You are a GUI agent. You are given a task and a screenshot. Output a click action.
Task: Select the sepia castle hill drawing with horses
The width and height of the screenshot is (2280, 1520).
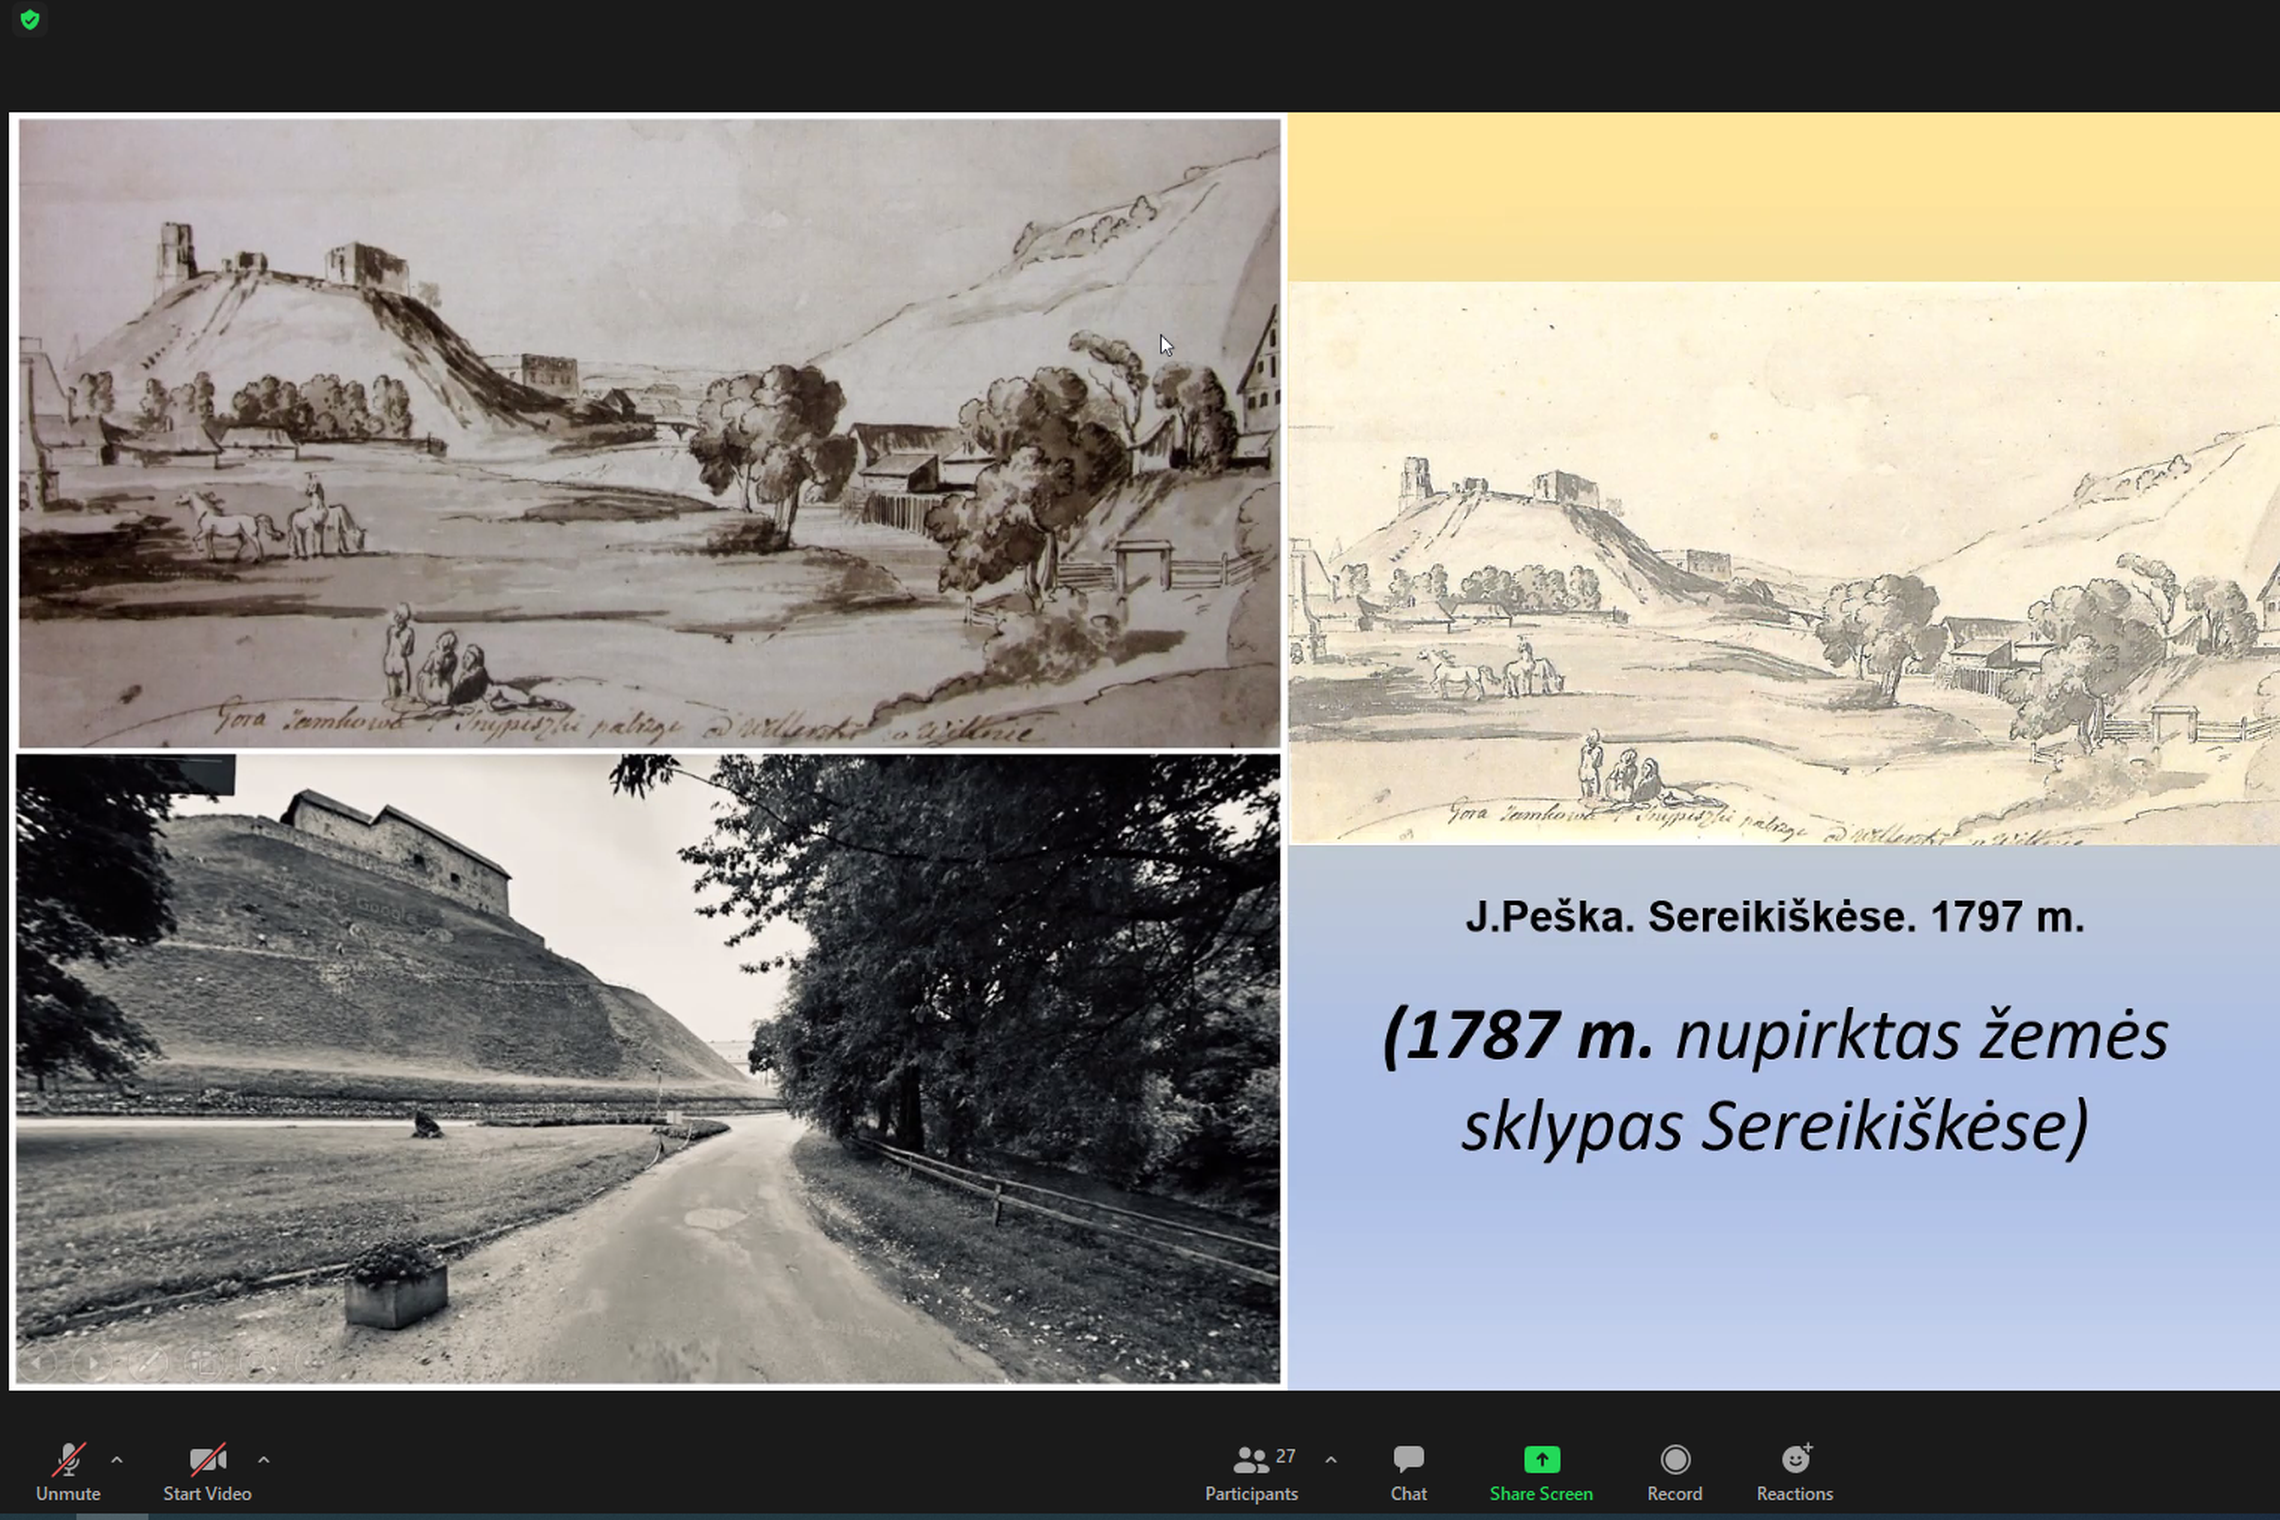[x=649, y=433]
